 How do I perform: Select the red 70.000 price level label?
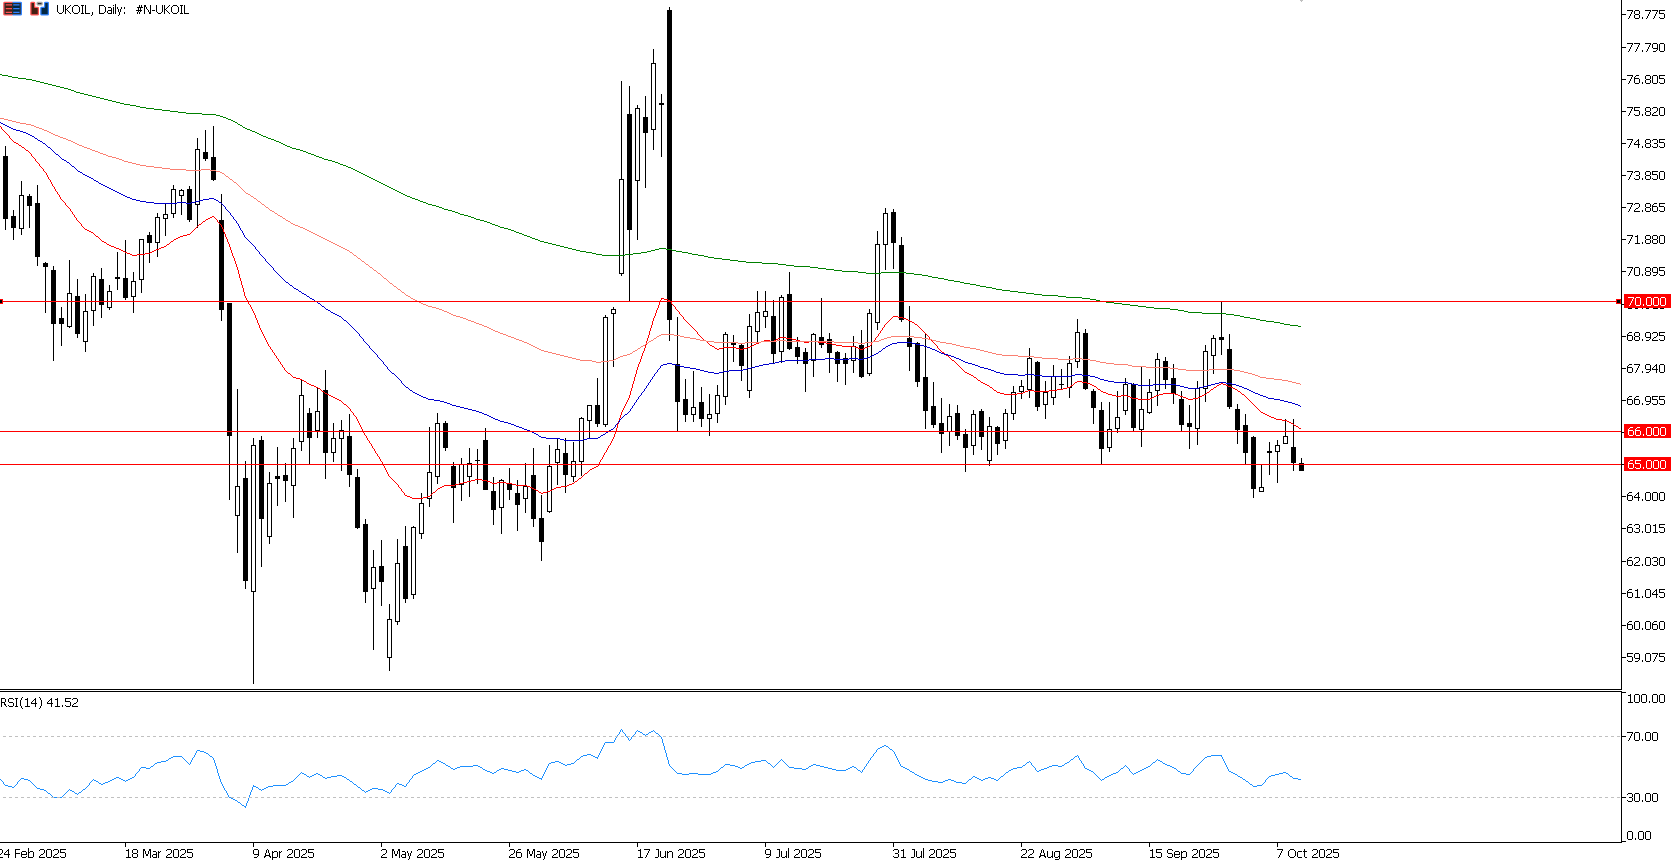click(1645, 302)
